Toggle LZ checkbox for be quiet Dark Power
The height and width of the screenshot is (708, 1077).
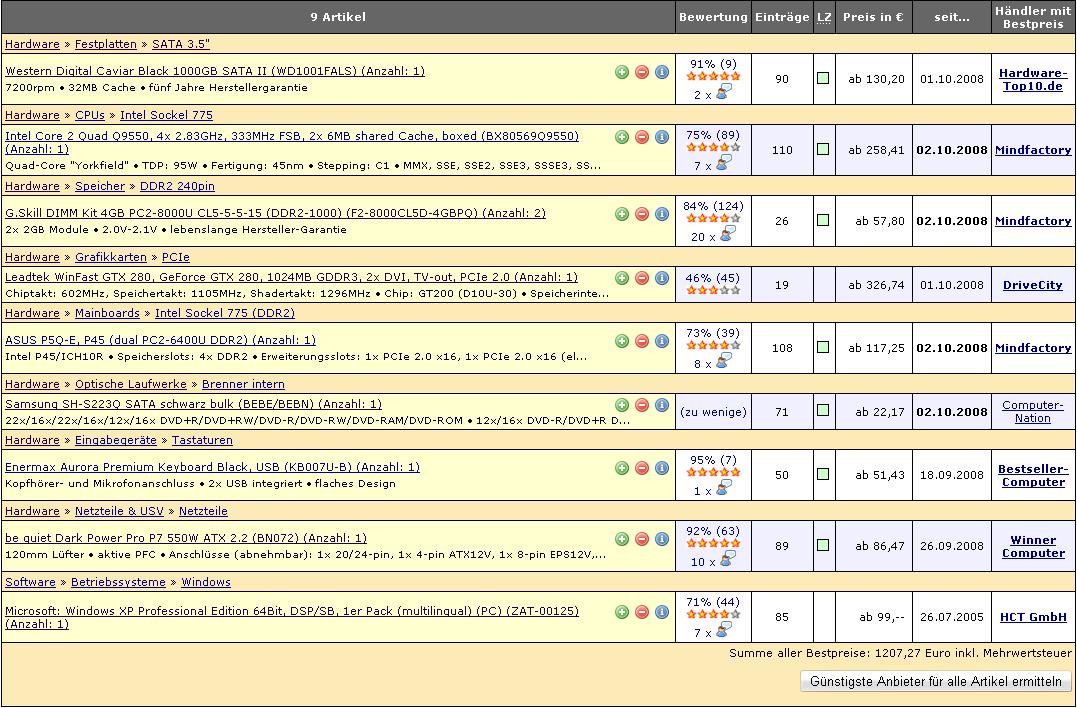point(823,545)
